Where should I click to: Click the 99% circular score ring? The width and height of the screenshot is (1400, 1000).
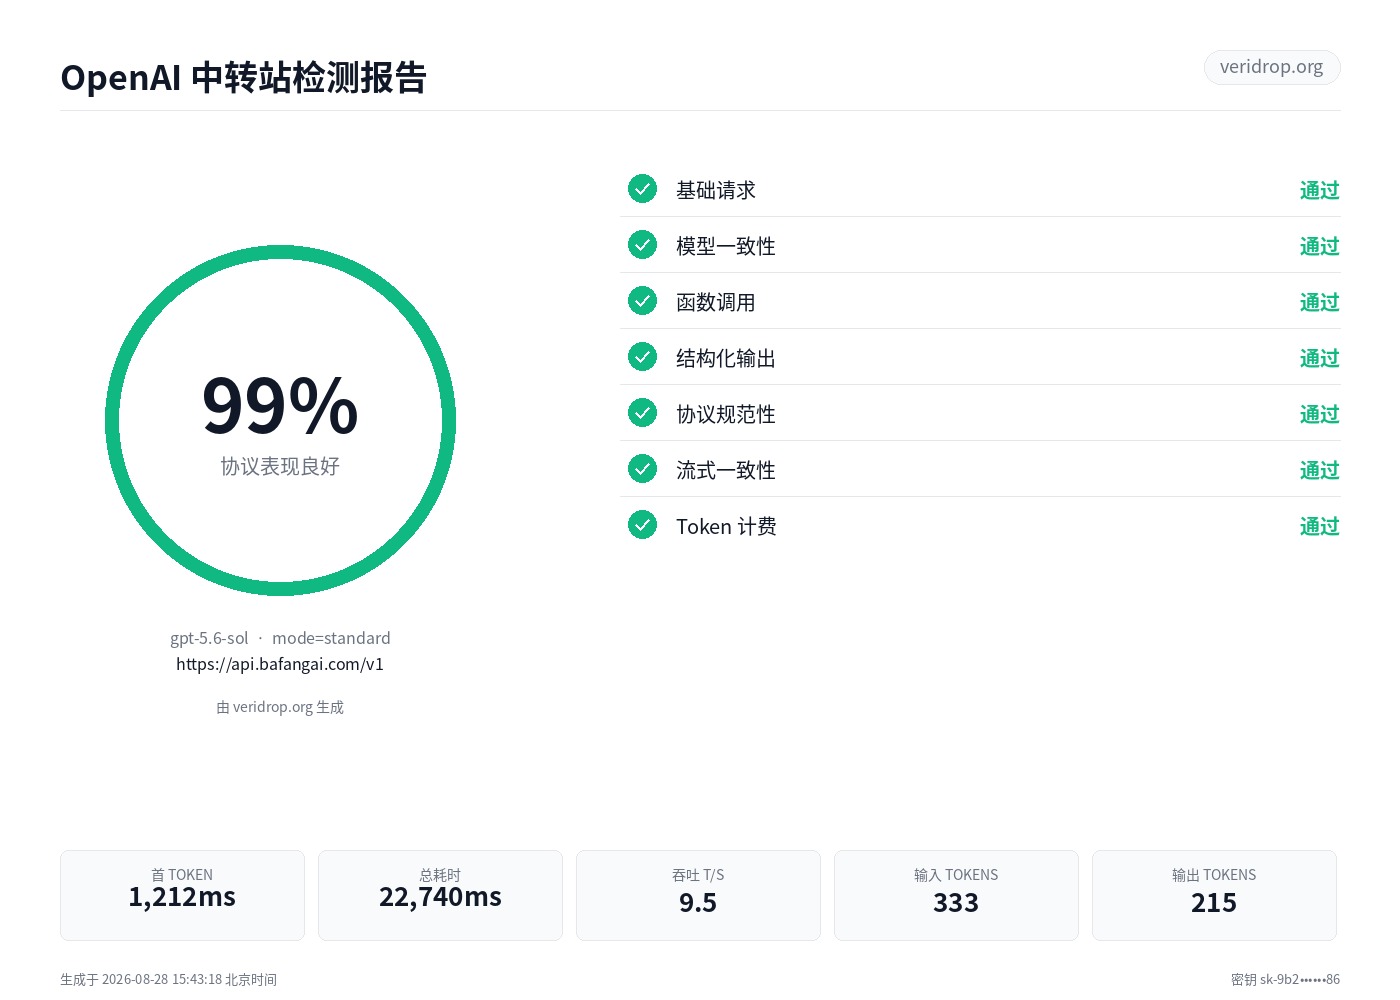pos(280,420)
